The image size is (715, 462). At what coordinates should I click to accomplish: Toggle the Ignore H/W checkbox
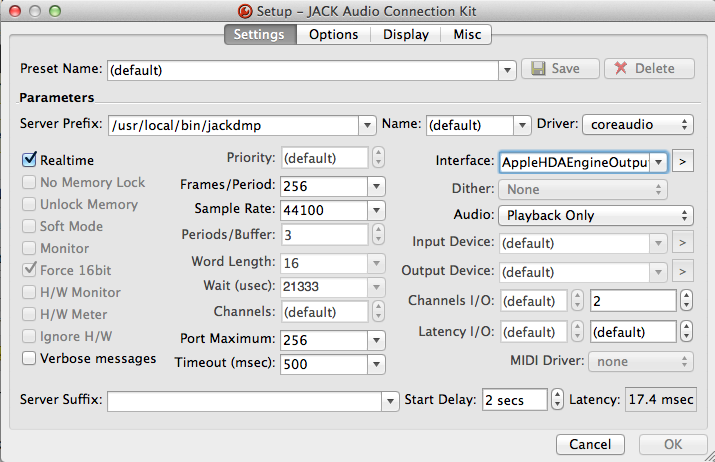point(29,336)
